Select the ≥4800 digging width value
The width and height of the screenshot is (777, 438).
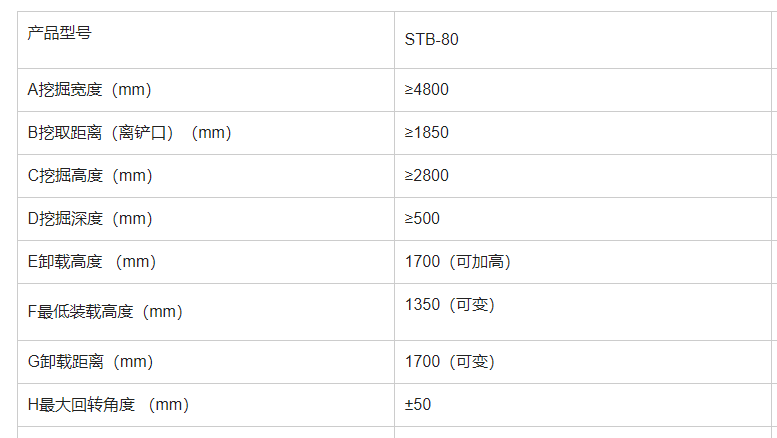point(427,90)
